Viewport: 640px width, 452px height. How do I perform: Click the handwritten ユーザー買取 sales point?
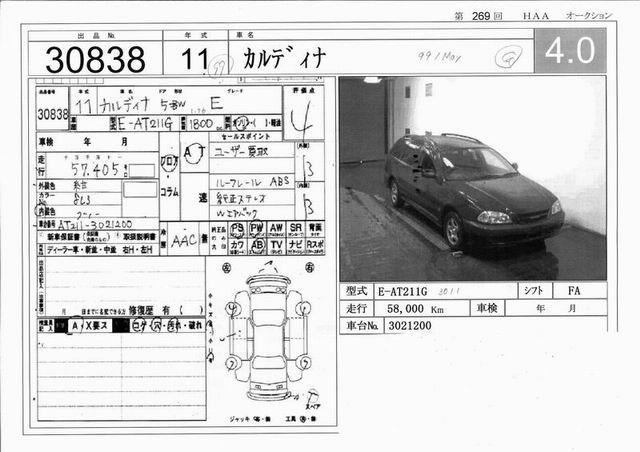pyautogui.click(x=241, y=151)
